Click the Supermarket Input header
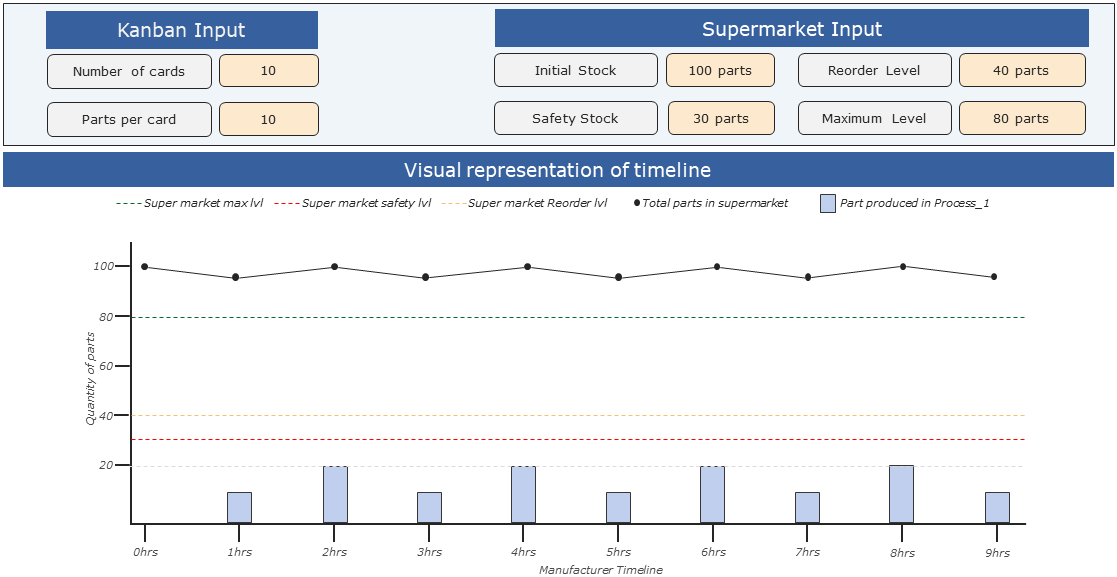 pos(791,29)
